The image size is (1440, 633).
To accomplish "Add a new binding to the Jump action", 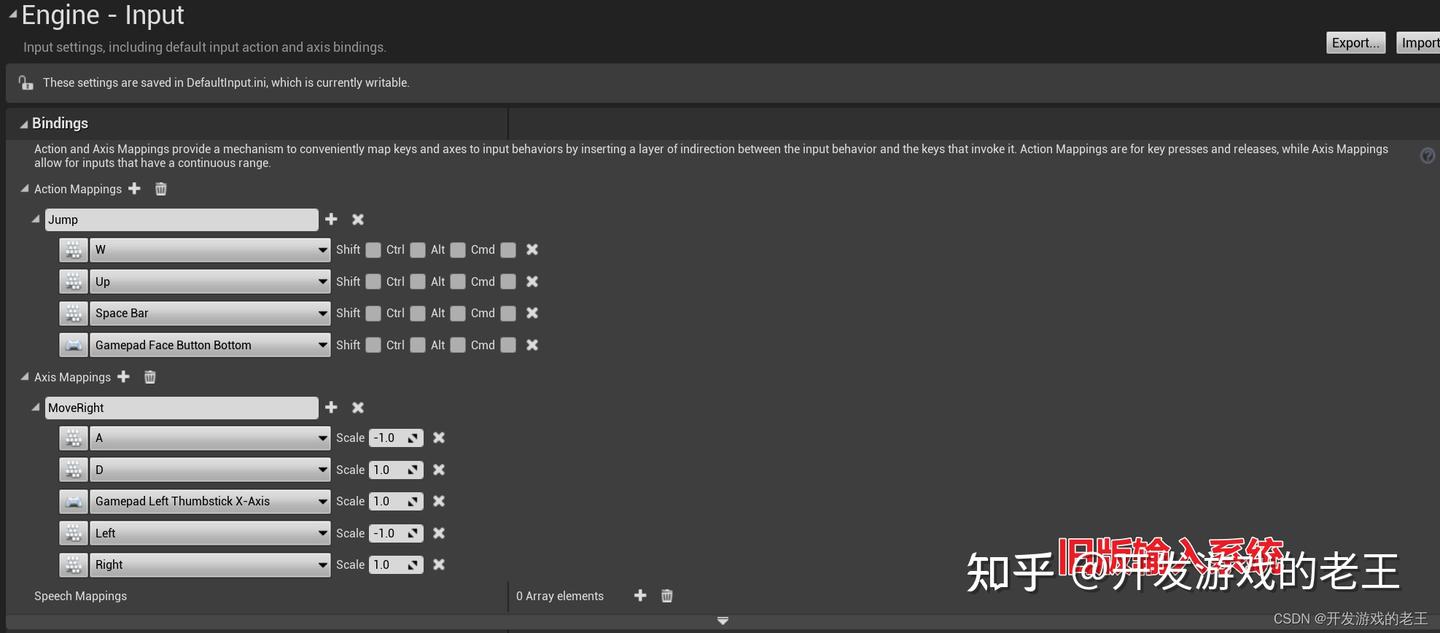I will pos(331,219).
